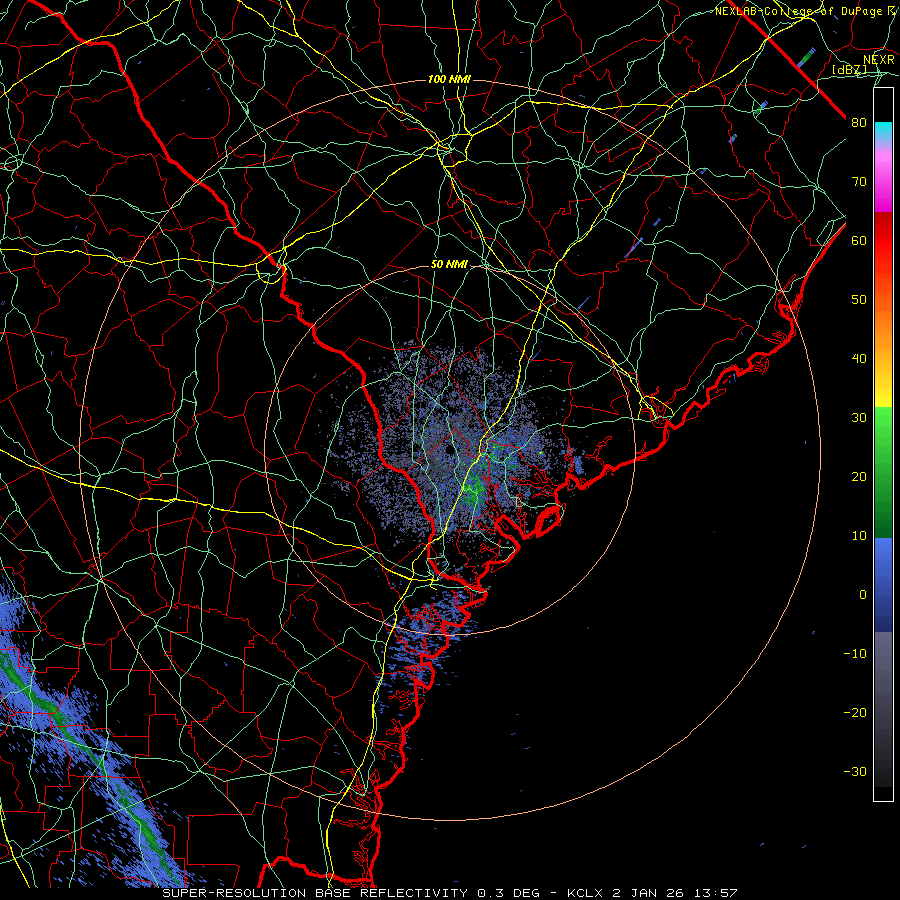Viewport: 900px width, 900px height.
Task: Click the "NEXR" label above the color scale
Action: pos(879,60)
